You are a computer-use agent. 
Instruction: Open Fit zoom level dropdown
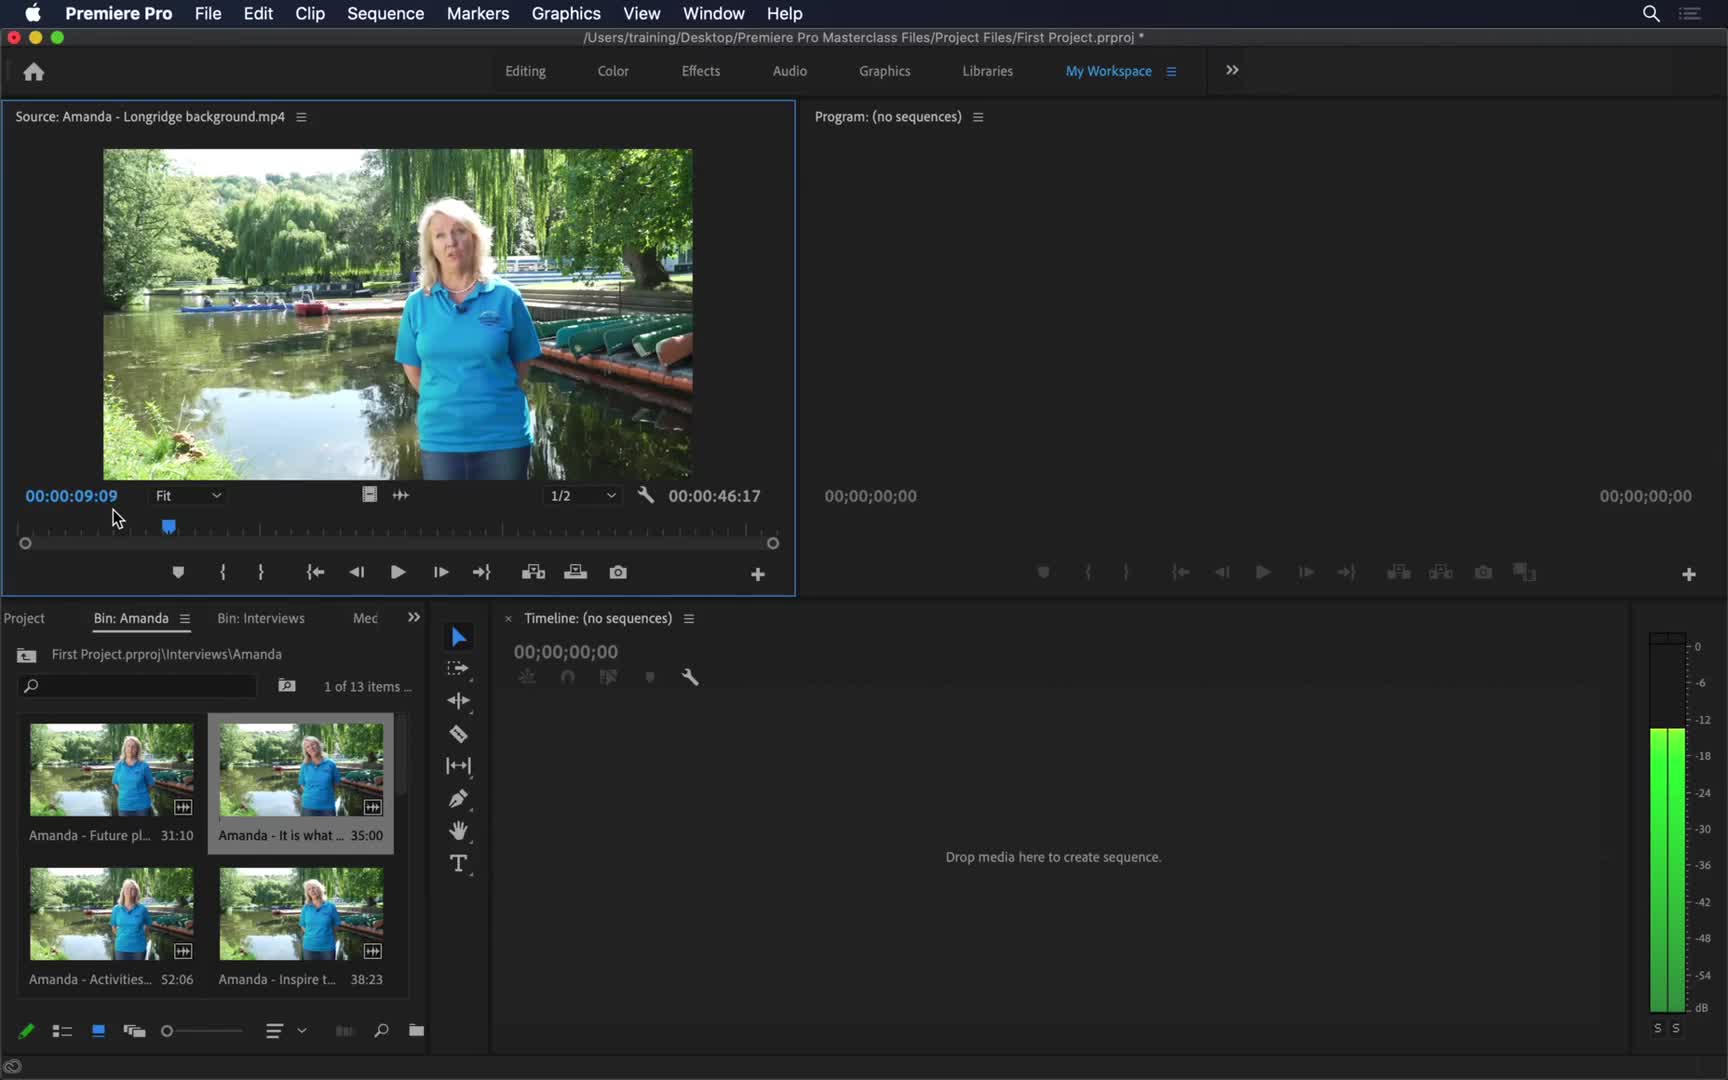click(188, 495)
